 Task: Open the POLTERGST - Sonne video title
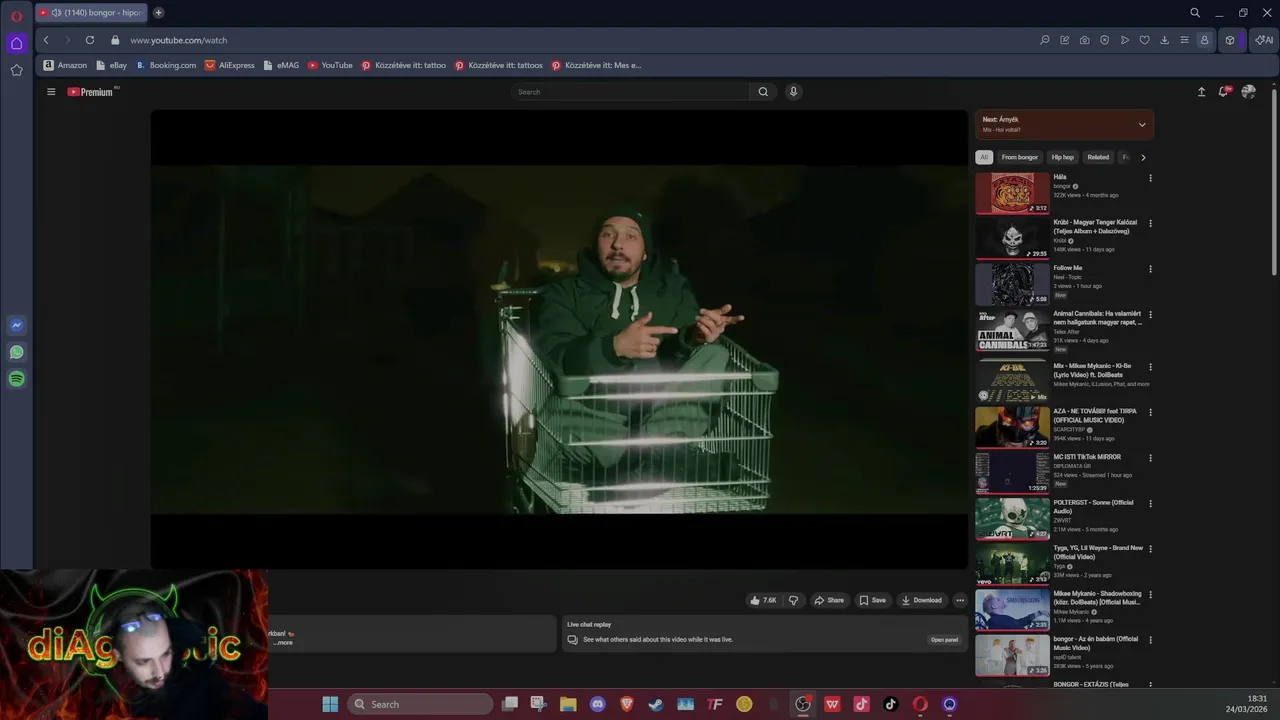pos(1093,507)
